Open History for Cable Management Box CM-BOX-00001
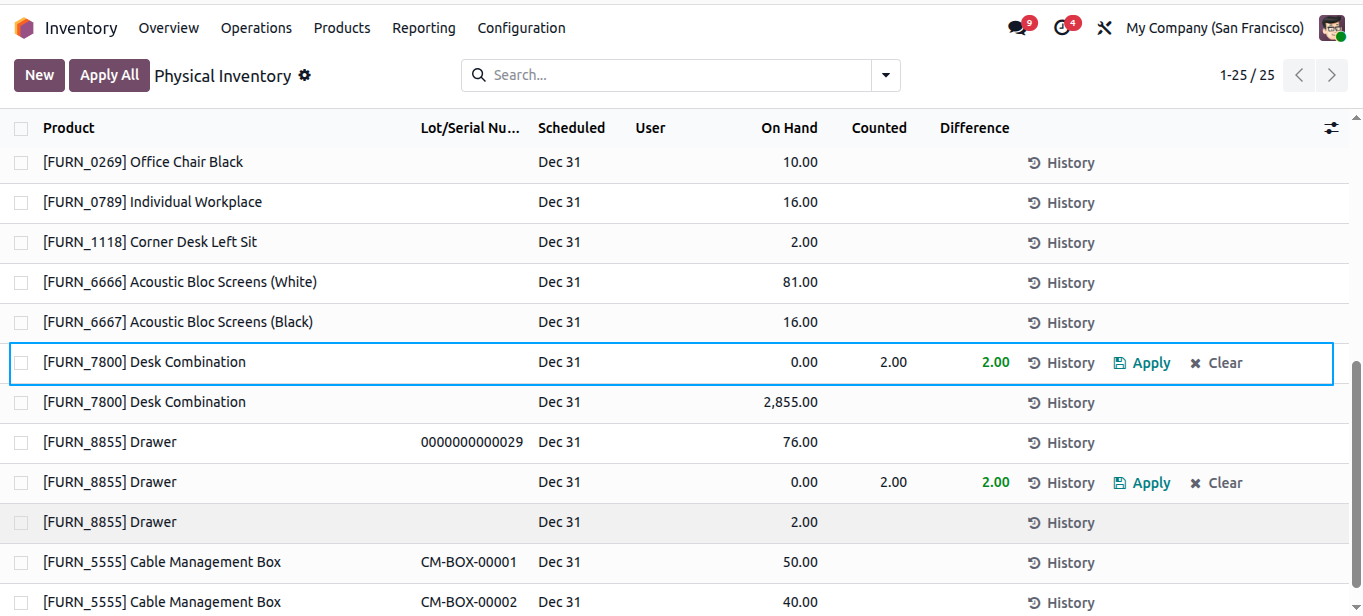This screenshot has height=616, width=1363. (1061, 563)
